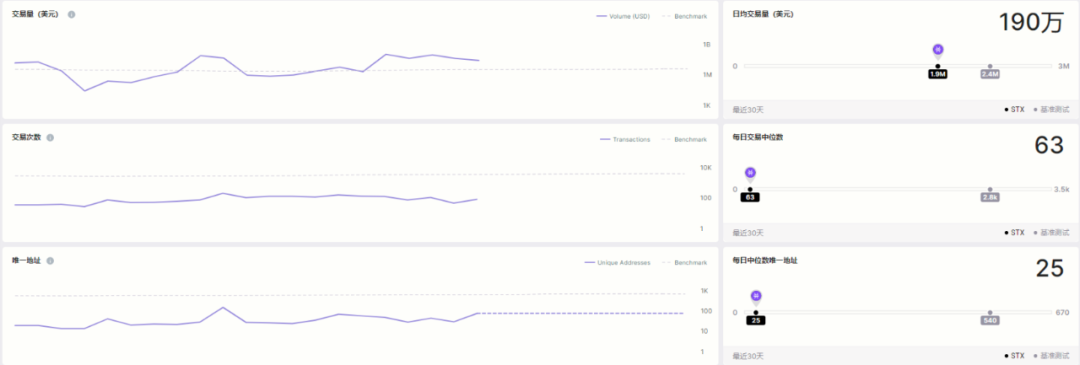Click 最近30天 label in 每日交易中位数 card
The height and width of the screenshot is (365, 1080).
tap(748, 233)
